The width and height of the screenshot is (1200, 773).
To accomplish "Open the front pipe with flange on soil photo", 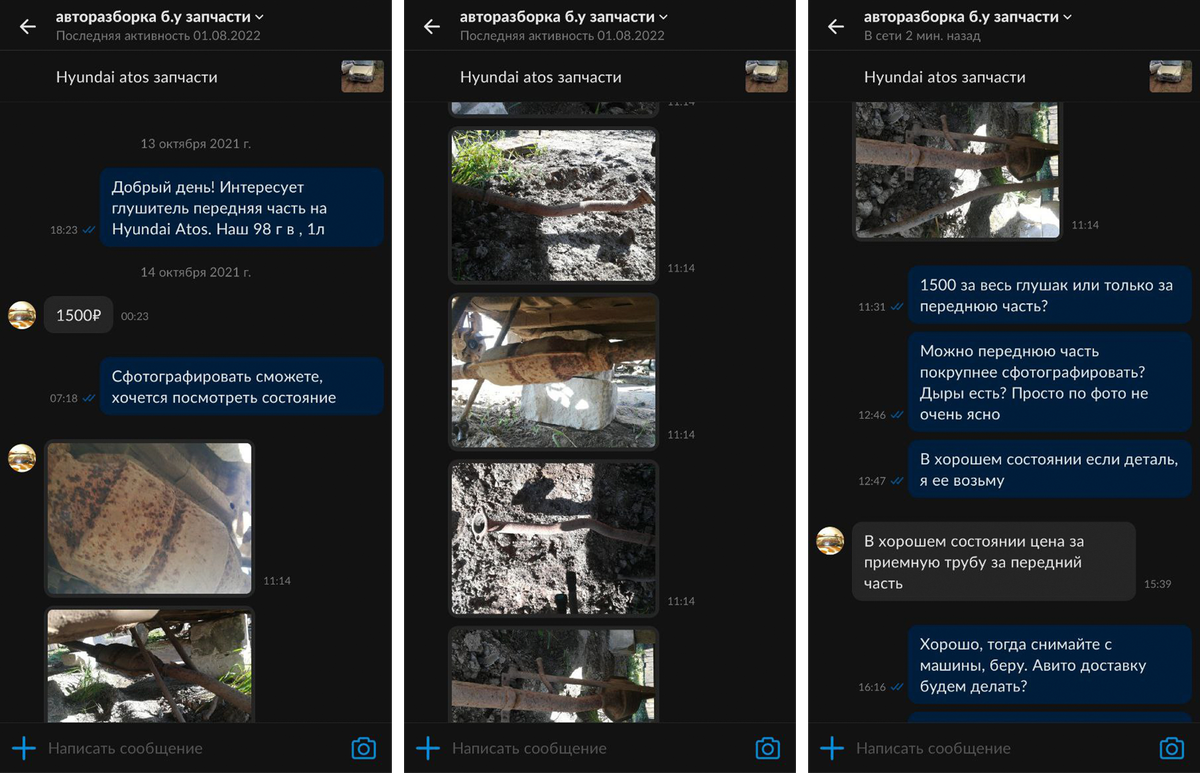I will 553,538.
